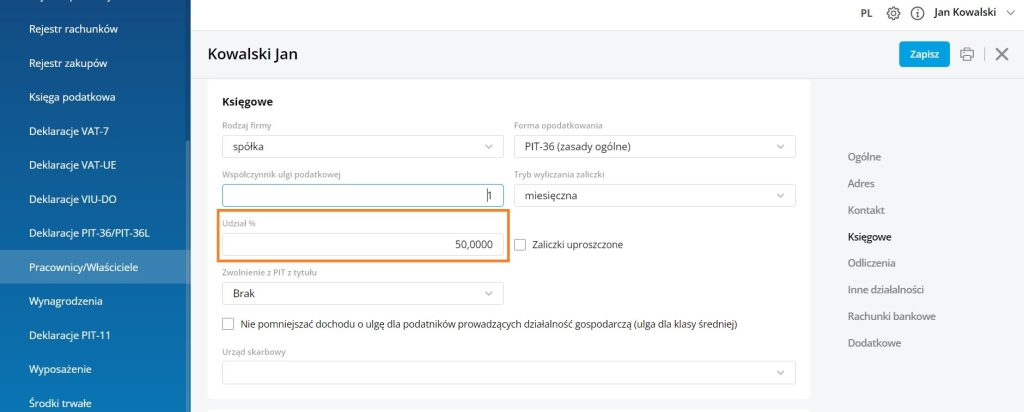Open the Rodzaj firmy dropdown
This screenshot has height=412, width=1024.
[x=362, y=146]
